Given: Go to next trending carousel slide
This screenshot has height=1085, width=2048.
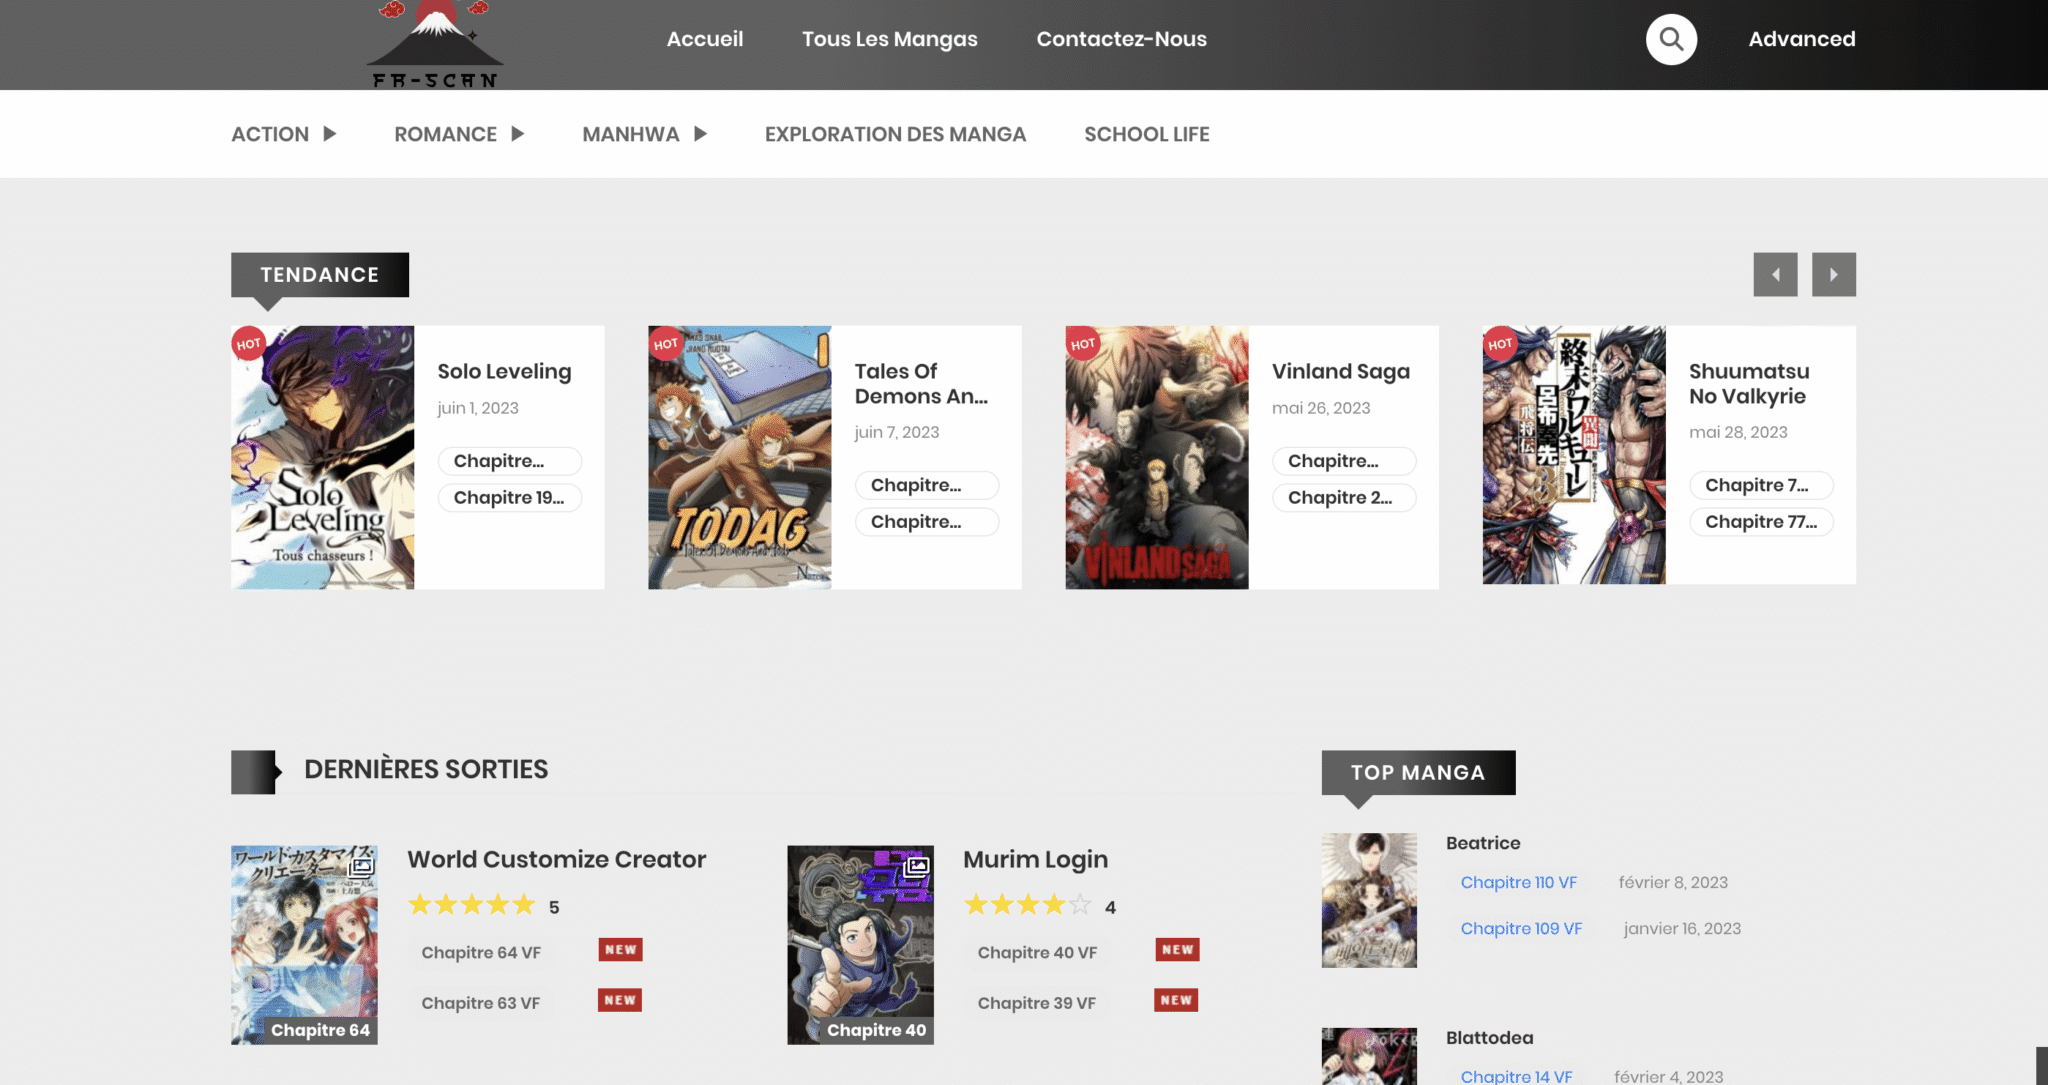Looking at the screenshot, I should click(1833, 274).
